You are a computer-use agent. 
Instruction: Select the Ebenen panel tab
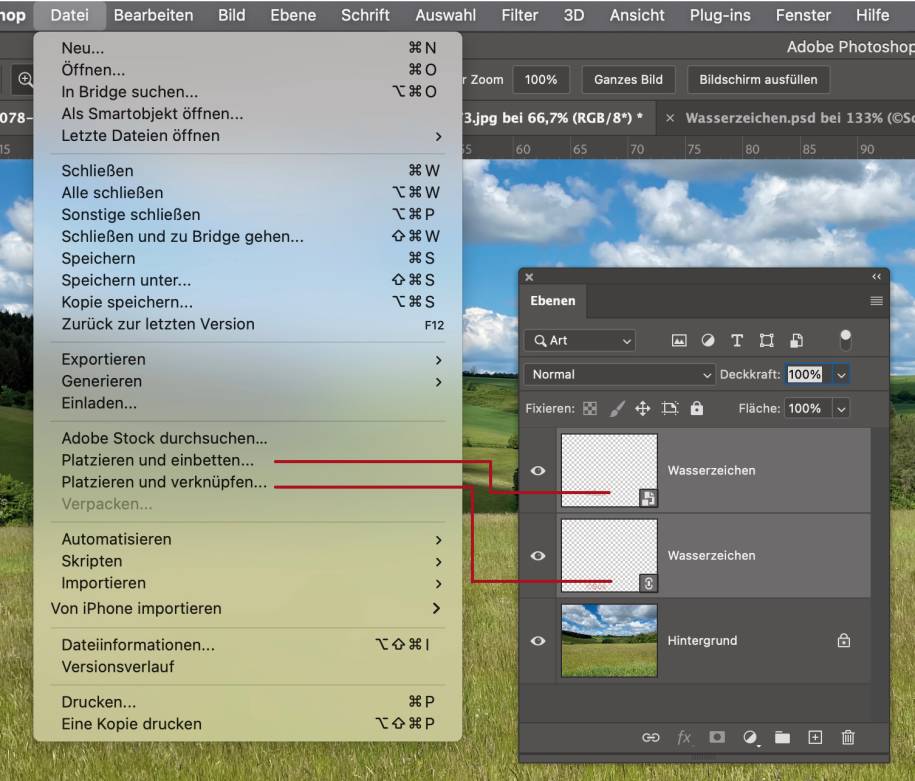click(552, 301)
